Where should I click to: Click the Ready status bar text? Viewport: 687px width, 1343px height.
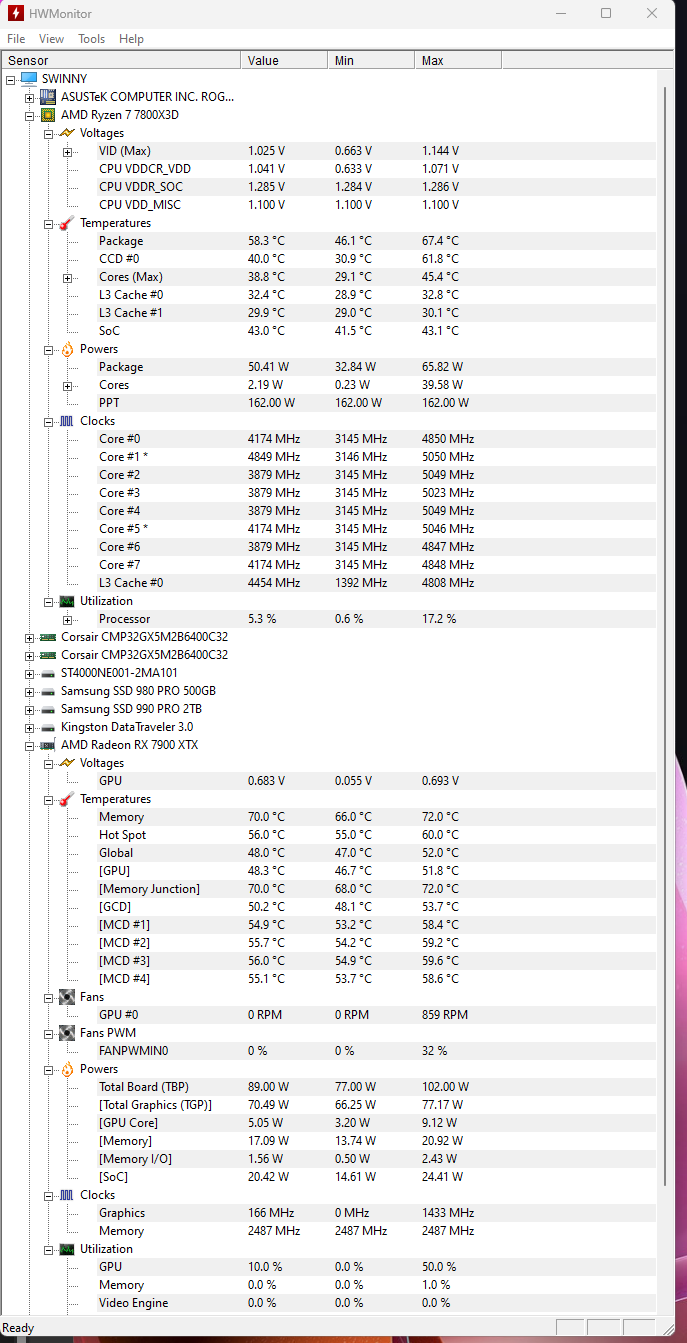click(18, 1328)
